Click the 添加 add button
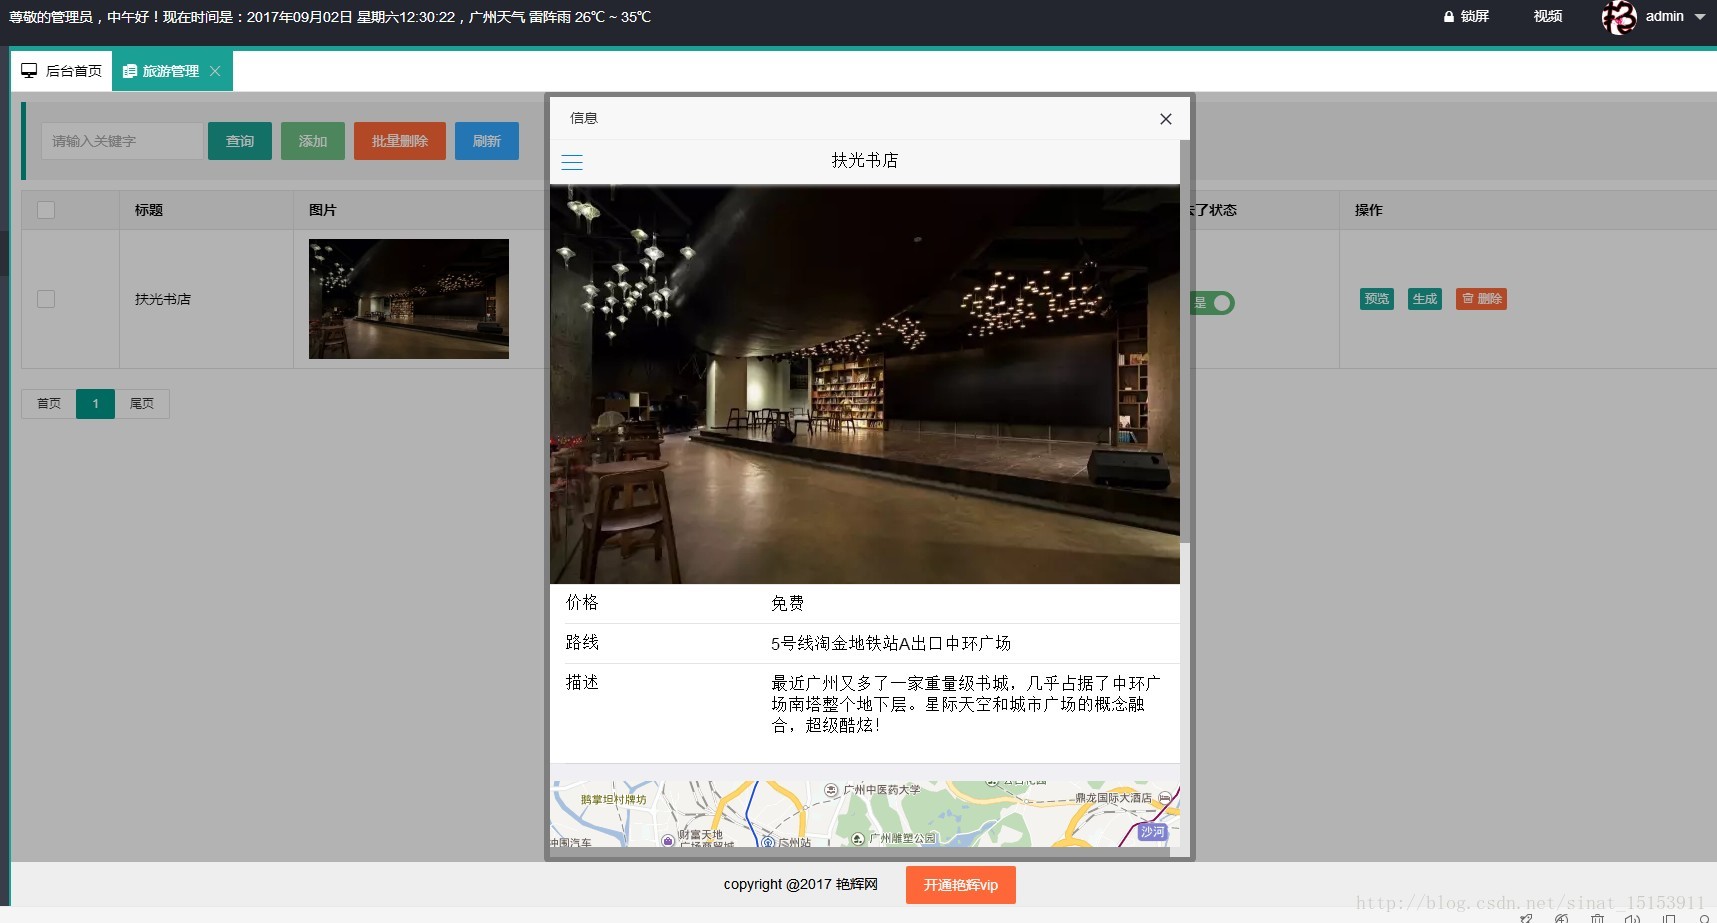1717x923 pixels. [313, 141]
